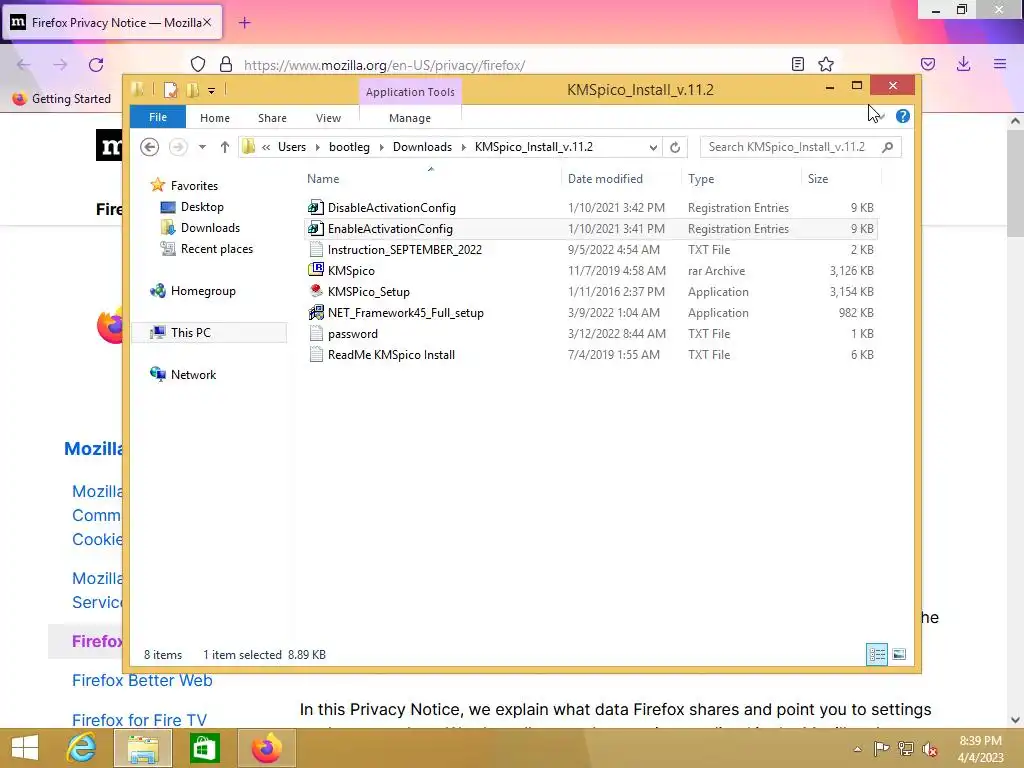The width and height of the screenshot is (1024, 768).
Task: Select Downloads in the navigation pane
Action: pyautogui.click(x=210, y=228)
